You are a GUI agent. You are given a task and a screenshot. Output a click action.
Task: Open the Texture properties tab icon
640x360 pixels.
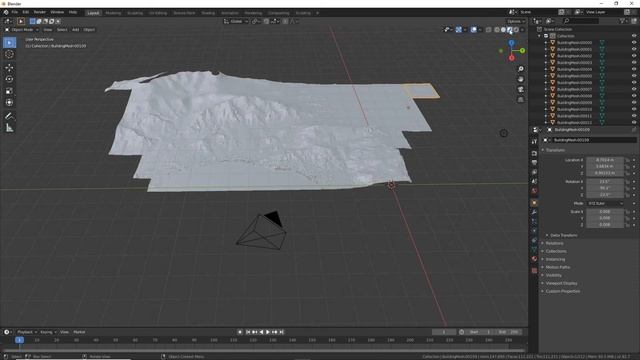click(534, 270)
